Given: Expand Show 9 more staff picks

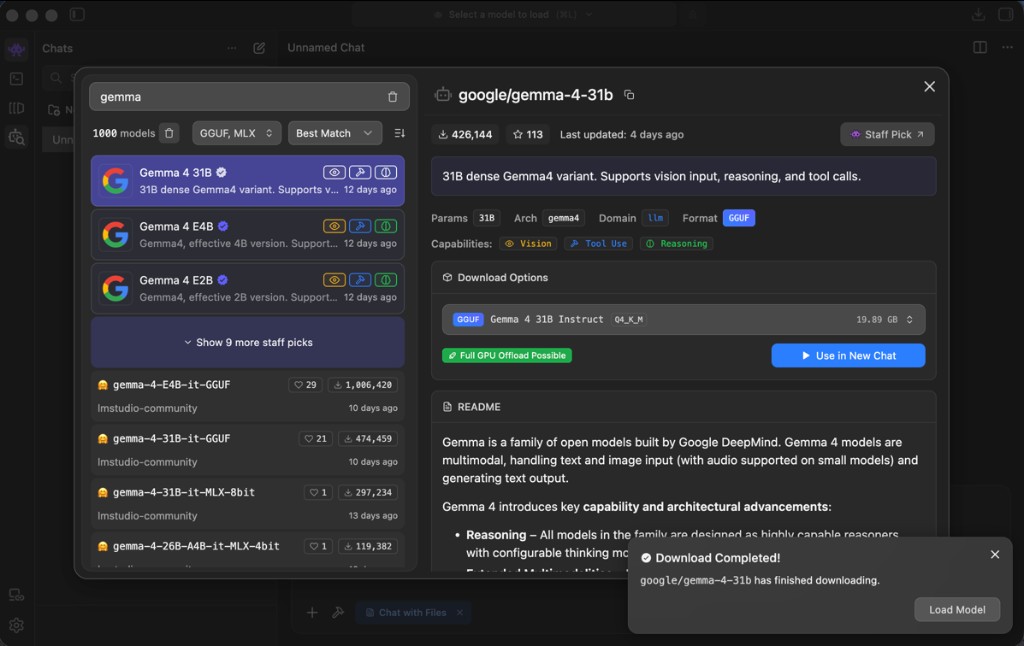Looking at the screenshot, I should [248, 342].
